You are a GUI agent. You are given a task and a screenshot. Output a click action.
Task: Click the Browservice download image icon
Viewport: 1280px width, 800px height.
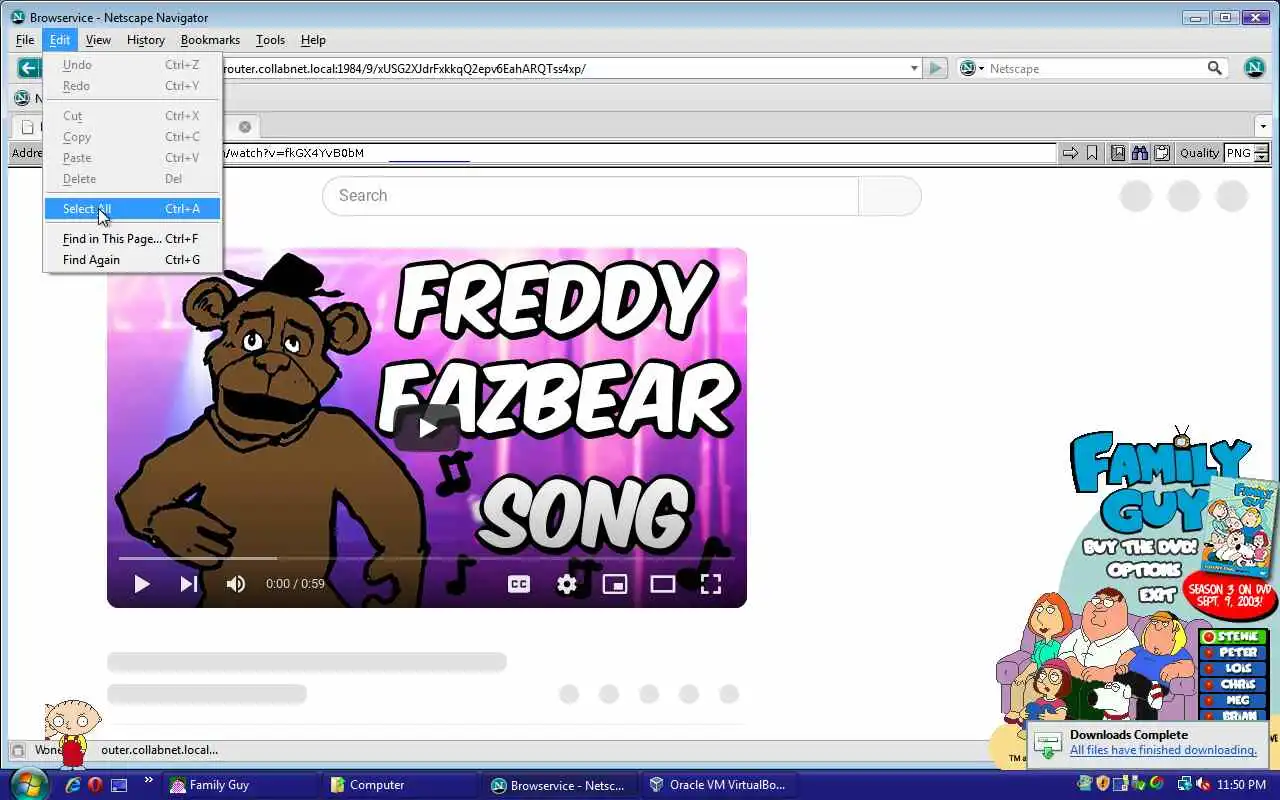1117,153
